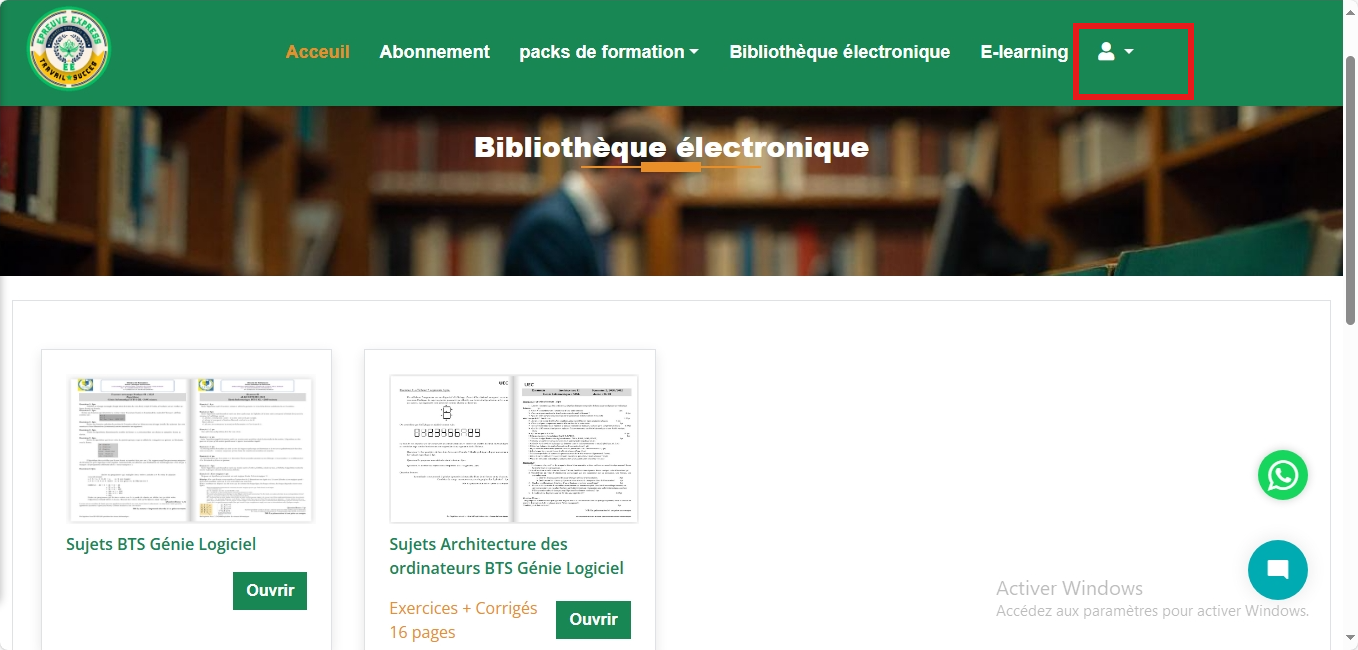The image size is (1358, 650).
Task: Click the Epreuve Express logo
Action: pos(69,50)
